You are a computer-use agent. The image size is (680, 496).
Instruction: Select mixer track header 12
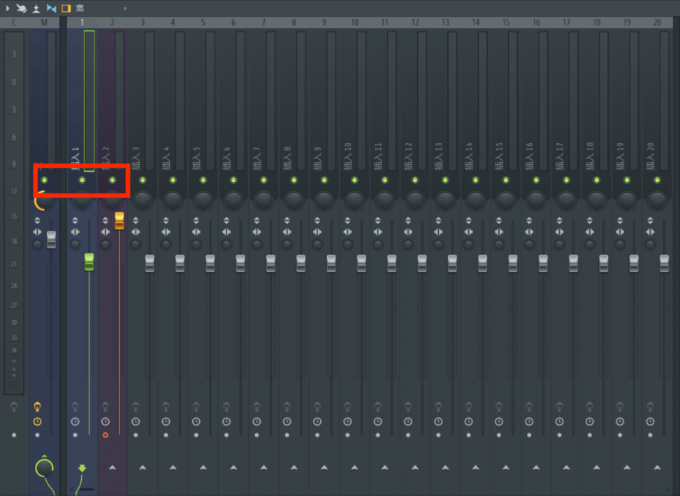[x=415, y=22]
